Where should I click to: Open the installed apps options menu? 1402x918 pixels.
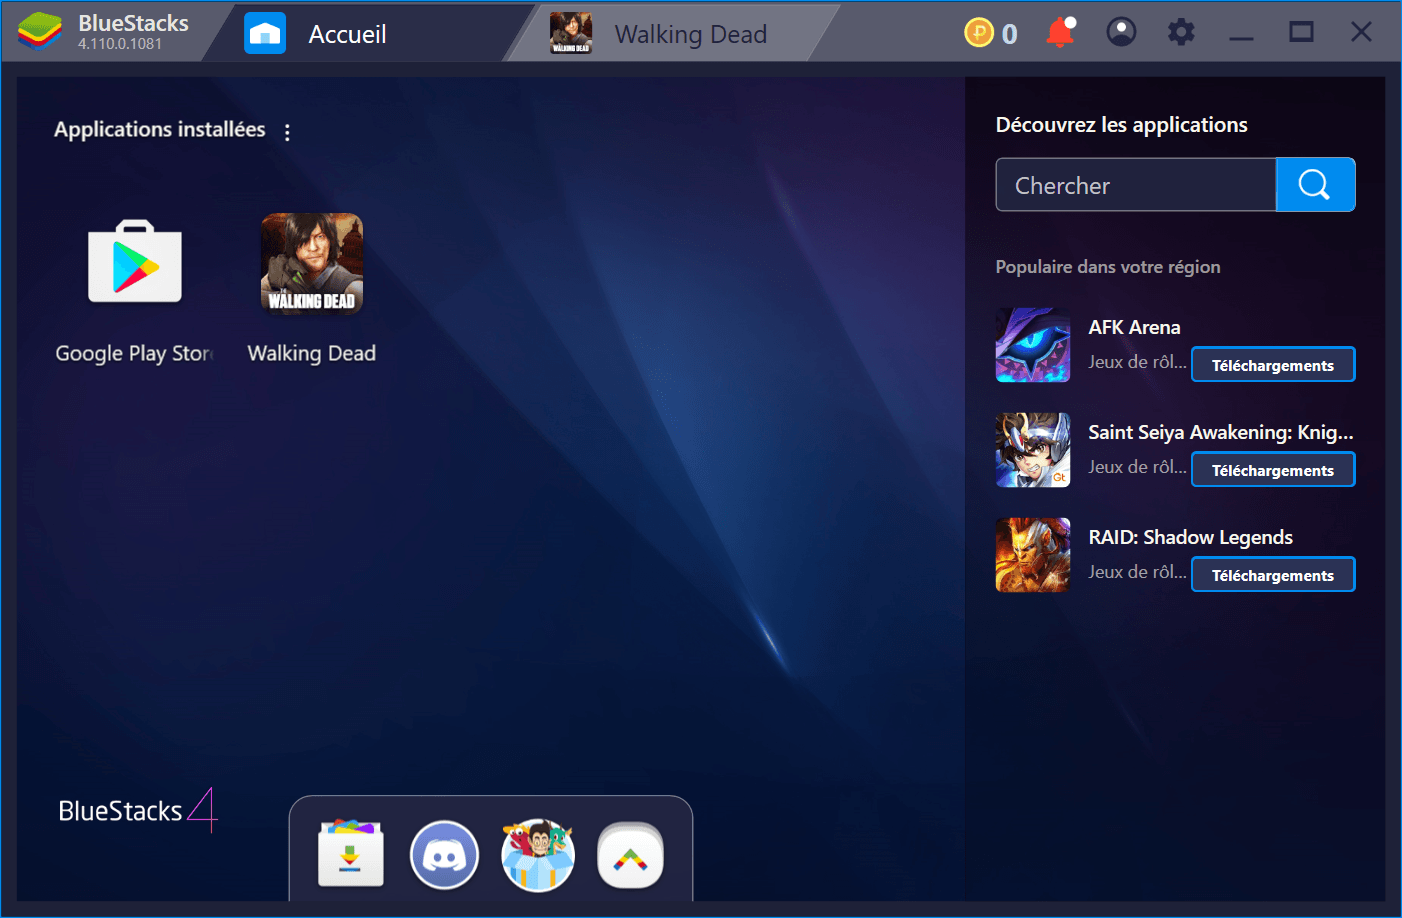(x=287, y=132)
